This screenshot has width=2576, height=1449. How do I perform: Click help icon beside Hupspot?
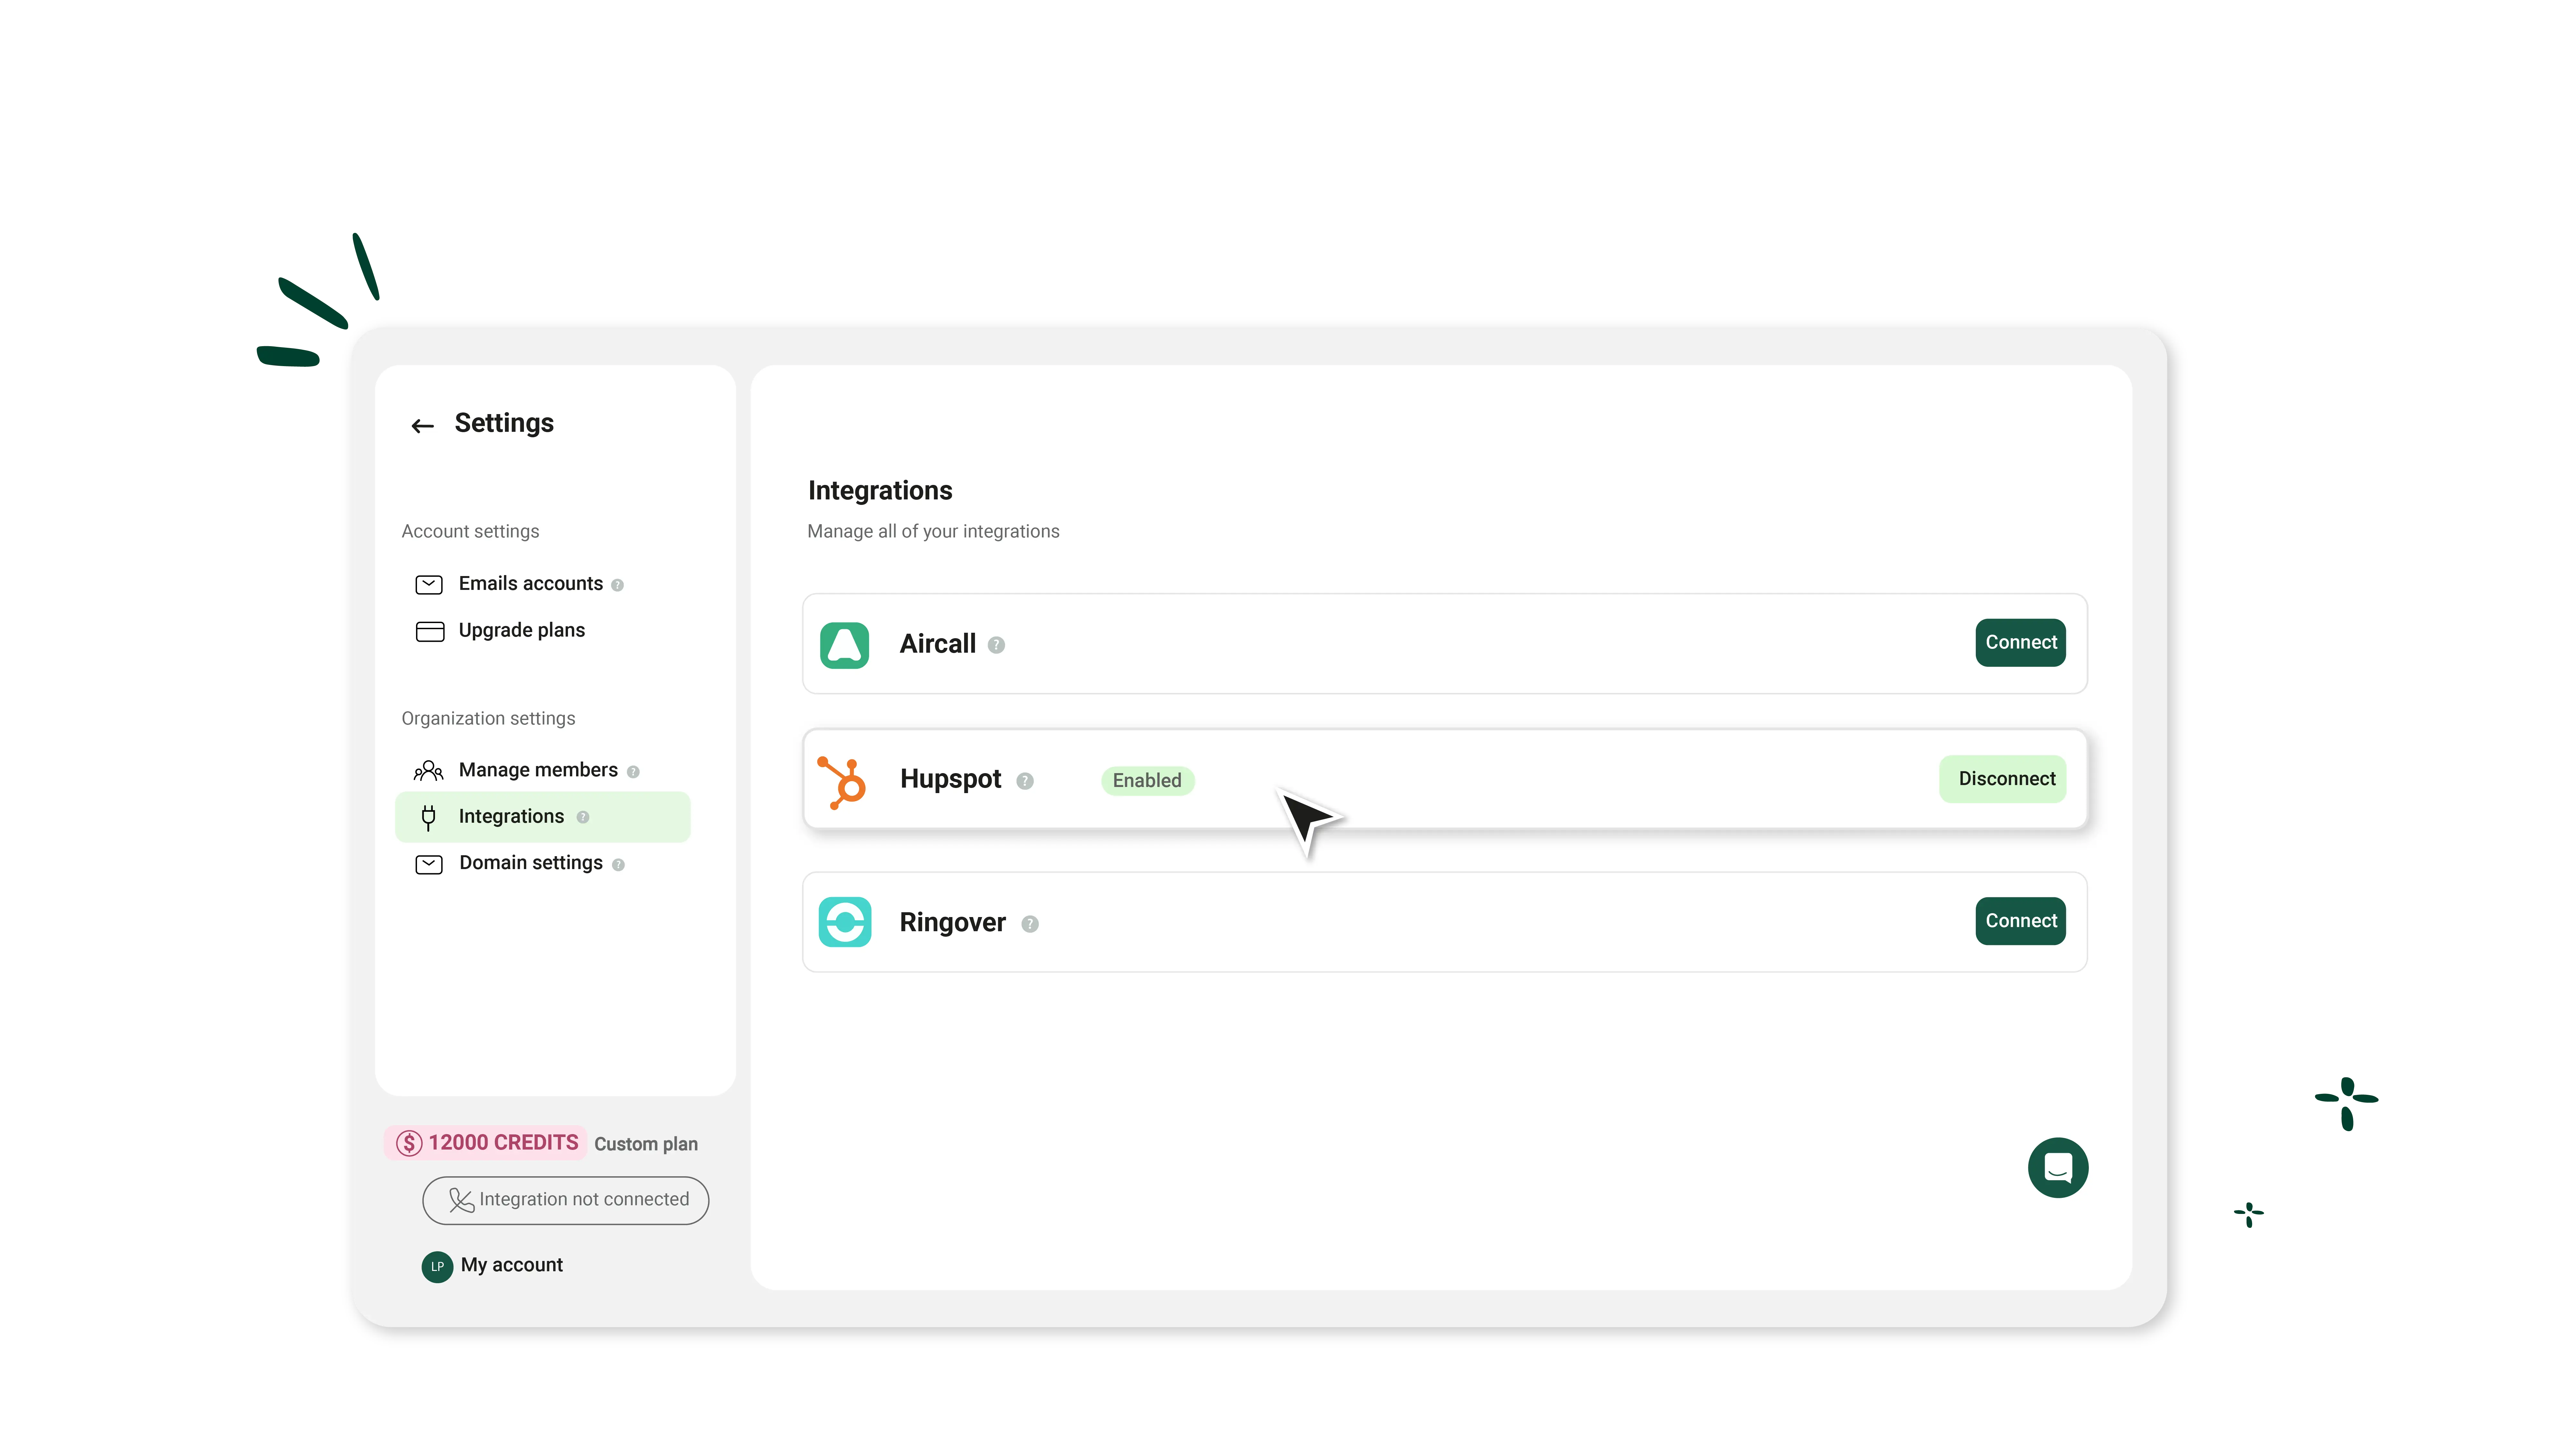[x=1025, y=781]
